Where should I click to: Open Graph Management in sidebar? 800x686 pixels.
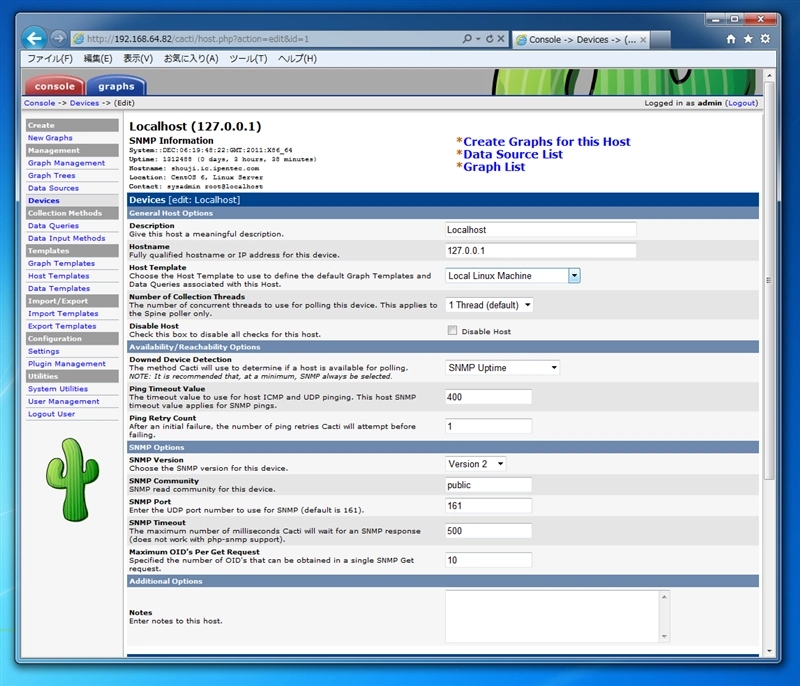pyautogui.click(x=66, y=163)
